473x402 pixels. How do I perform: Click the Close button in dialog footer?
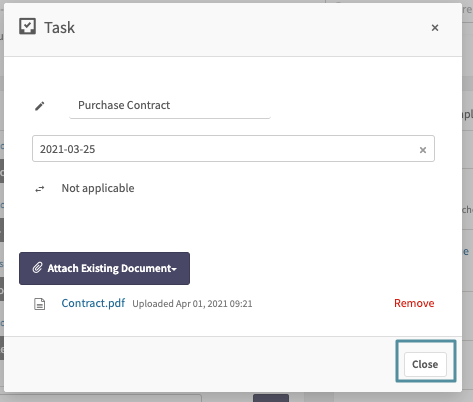click(425, 364)
